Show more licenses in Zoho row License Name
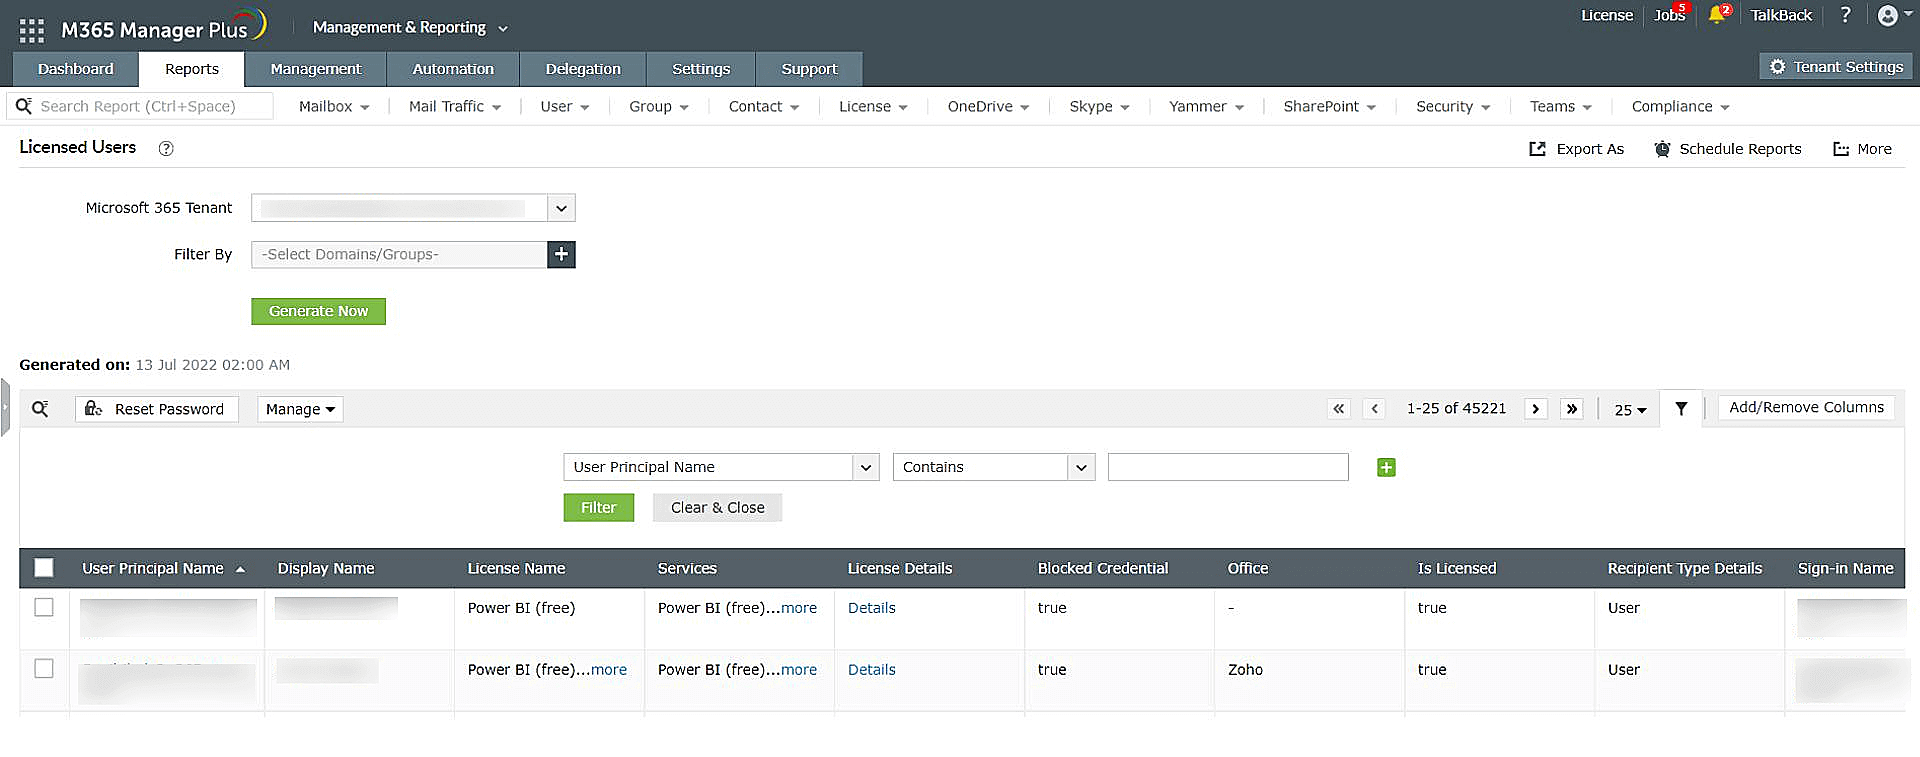The image size is (1920, 757). 609,669
